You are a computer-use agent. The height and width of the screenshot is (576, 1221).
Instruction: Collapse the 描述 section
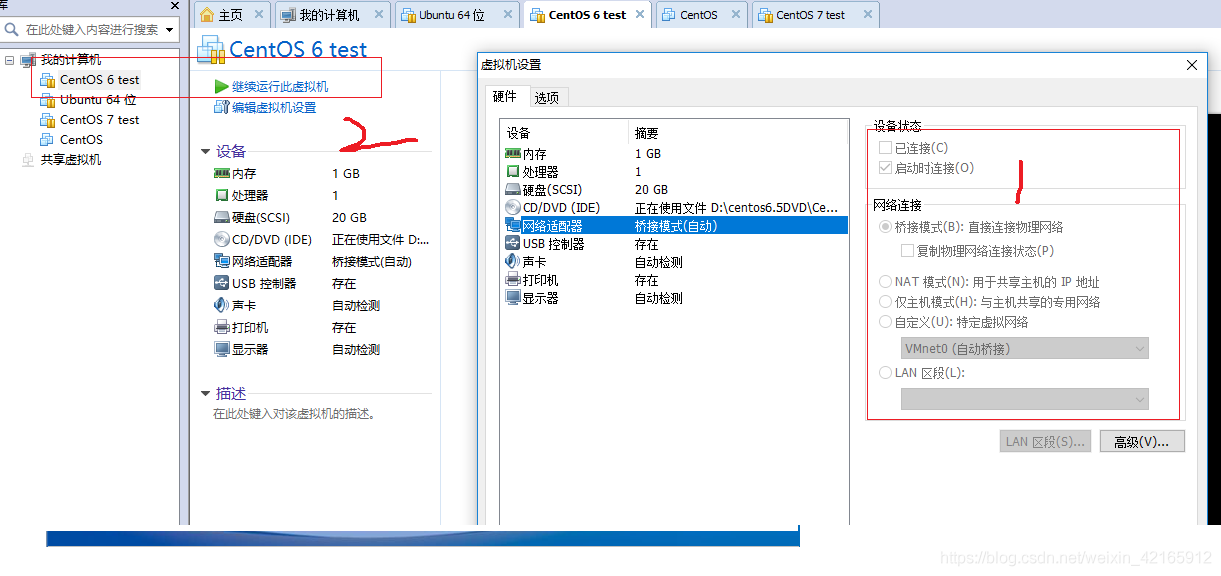(x=206, y=394)
